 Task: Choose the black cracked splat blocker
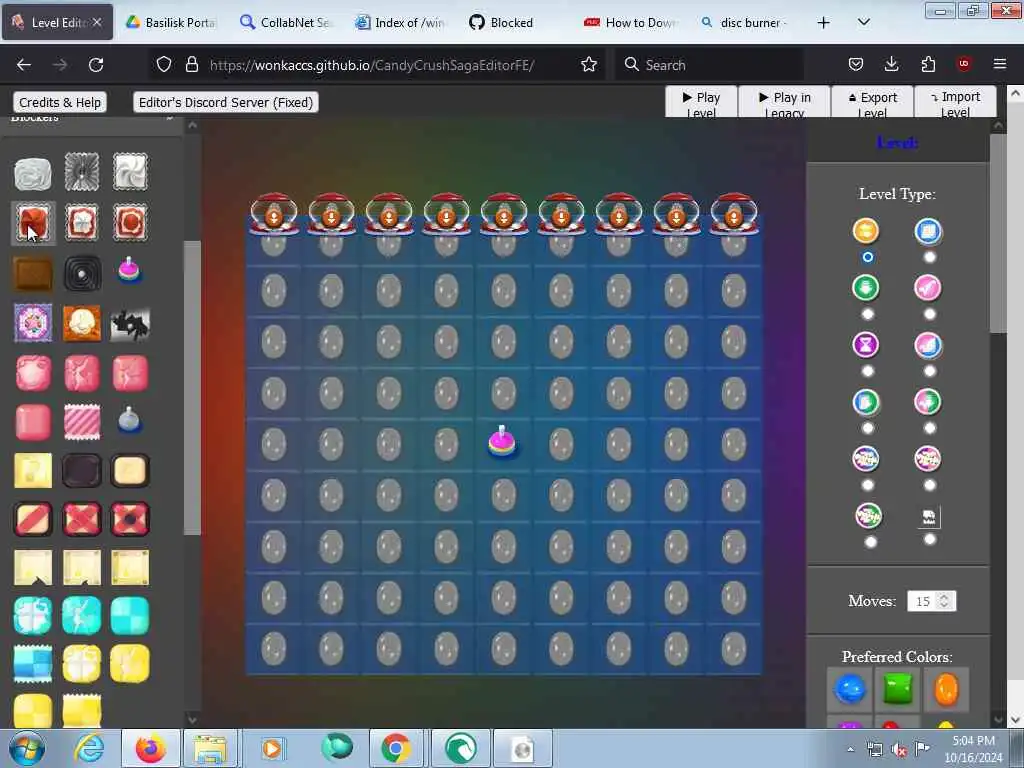pos(130,324)
